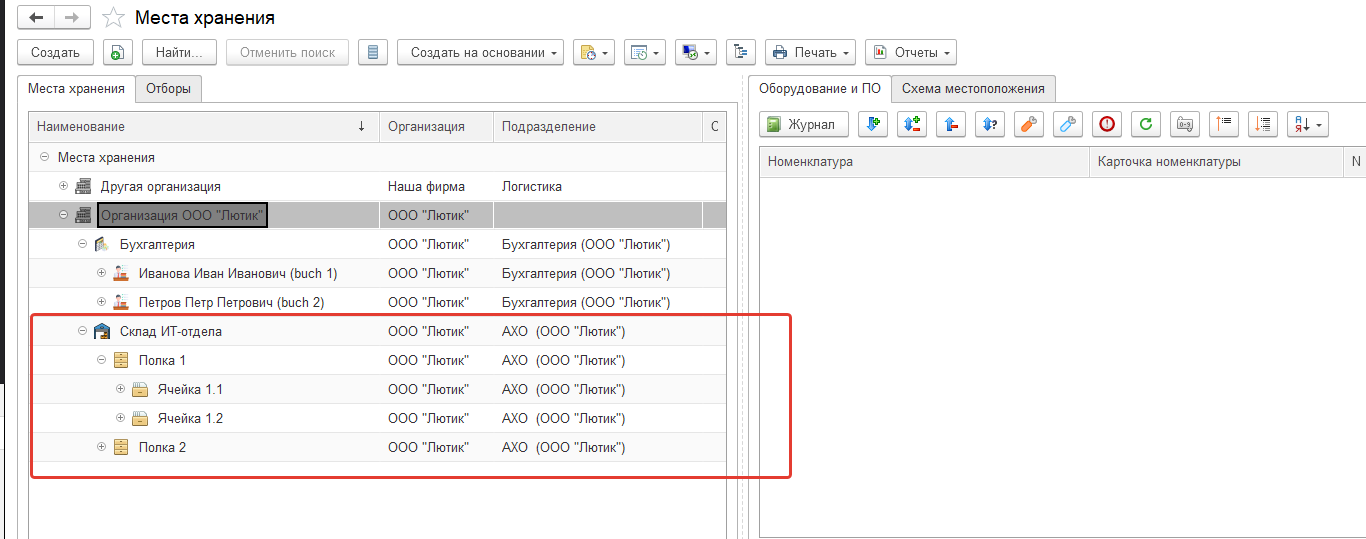Screen dimensions: 1366x539
Task: Click the red exclamation circle icon
Action: (1107, 124)
